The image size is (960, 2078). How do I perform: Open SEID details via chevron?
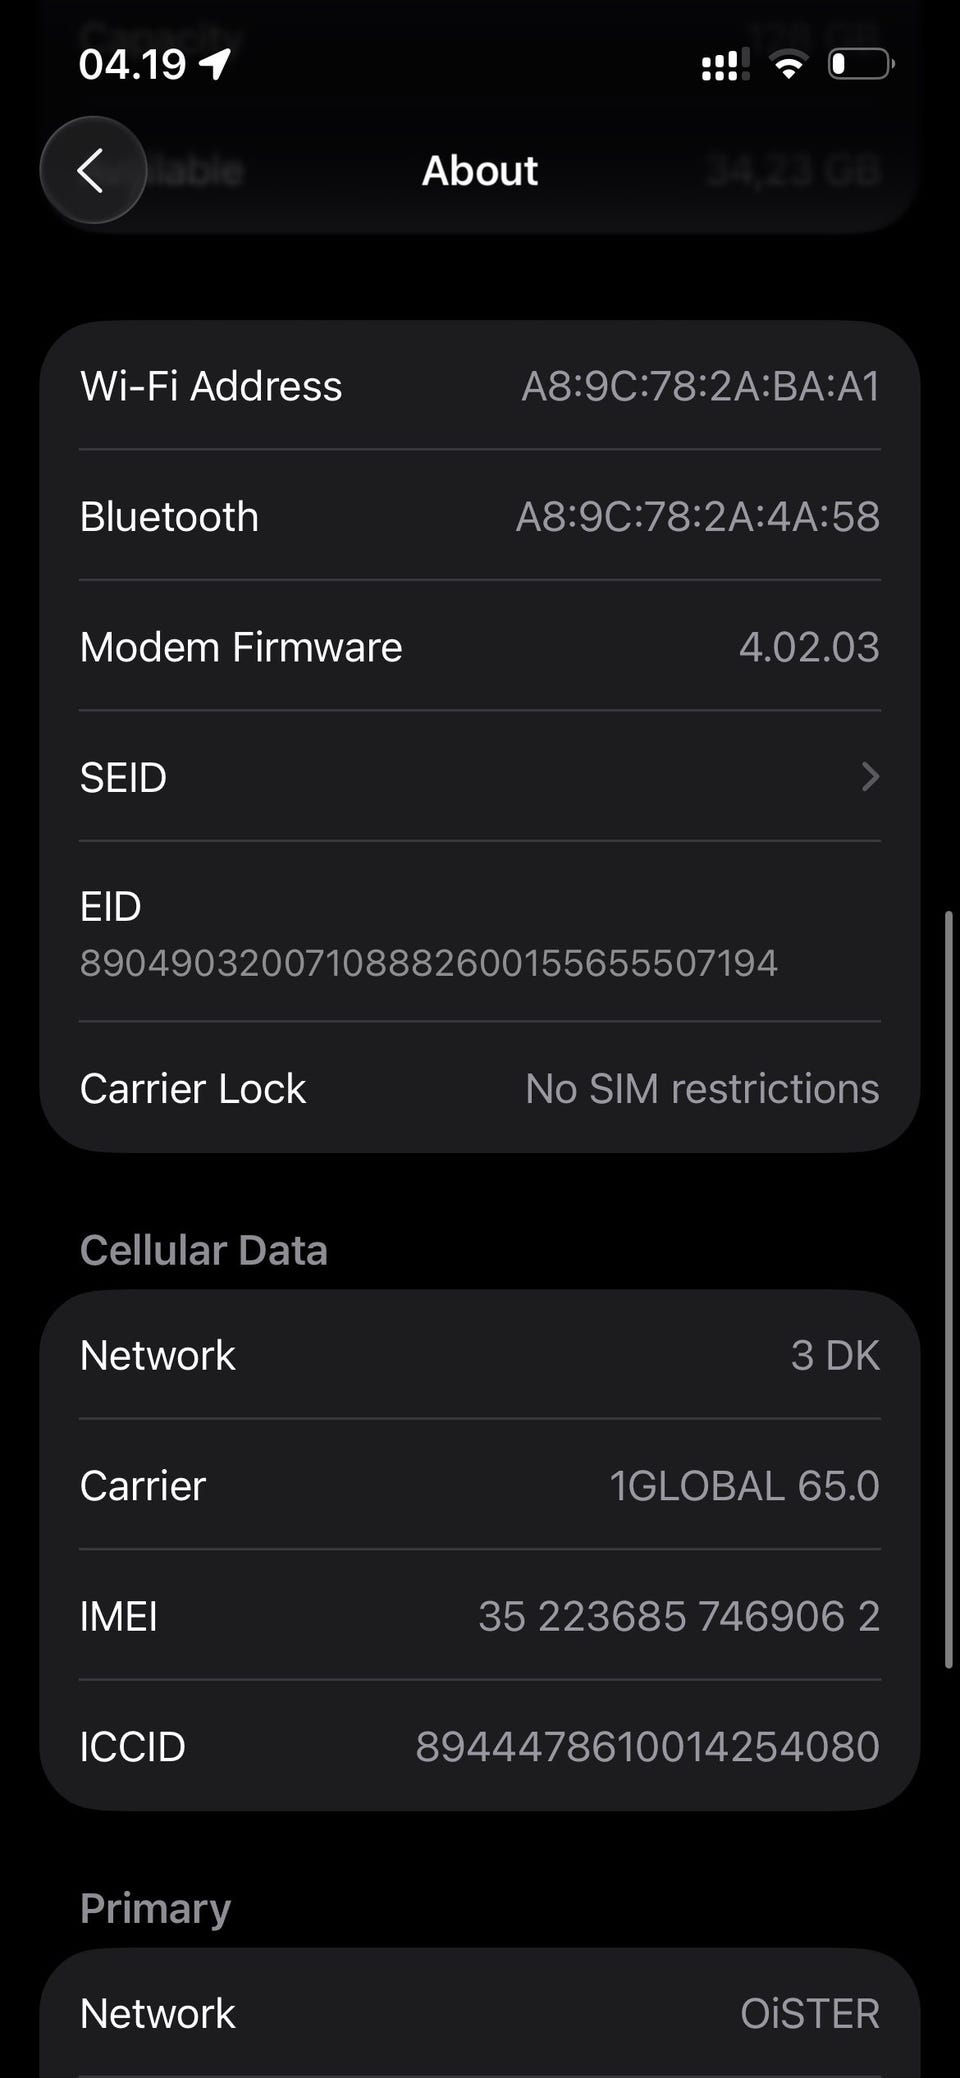[870, 776]
